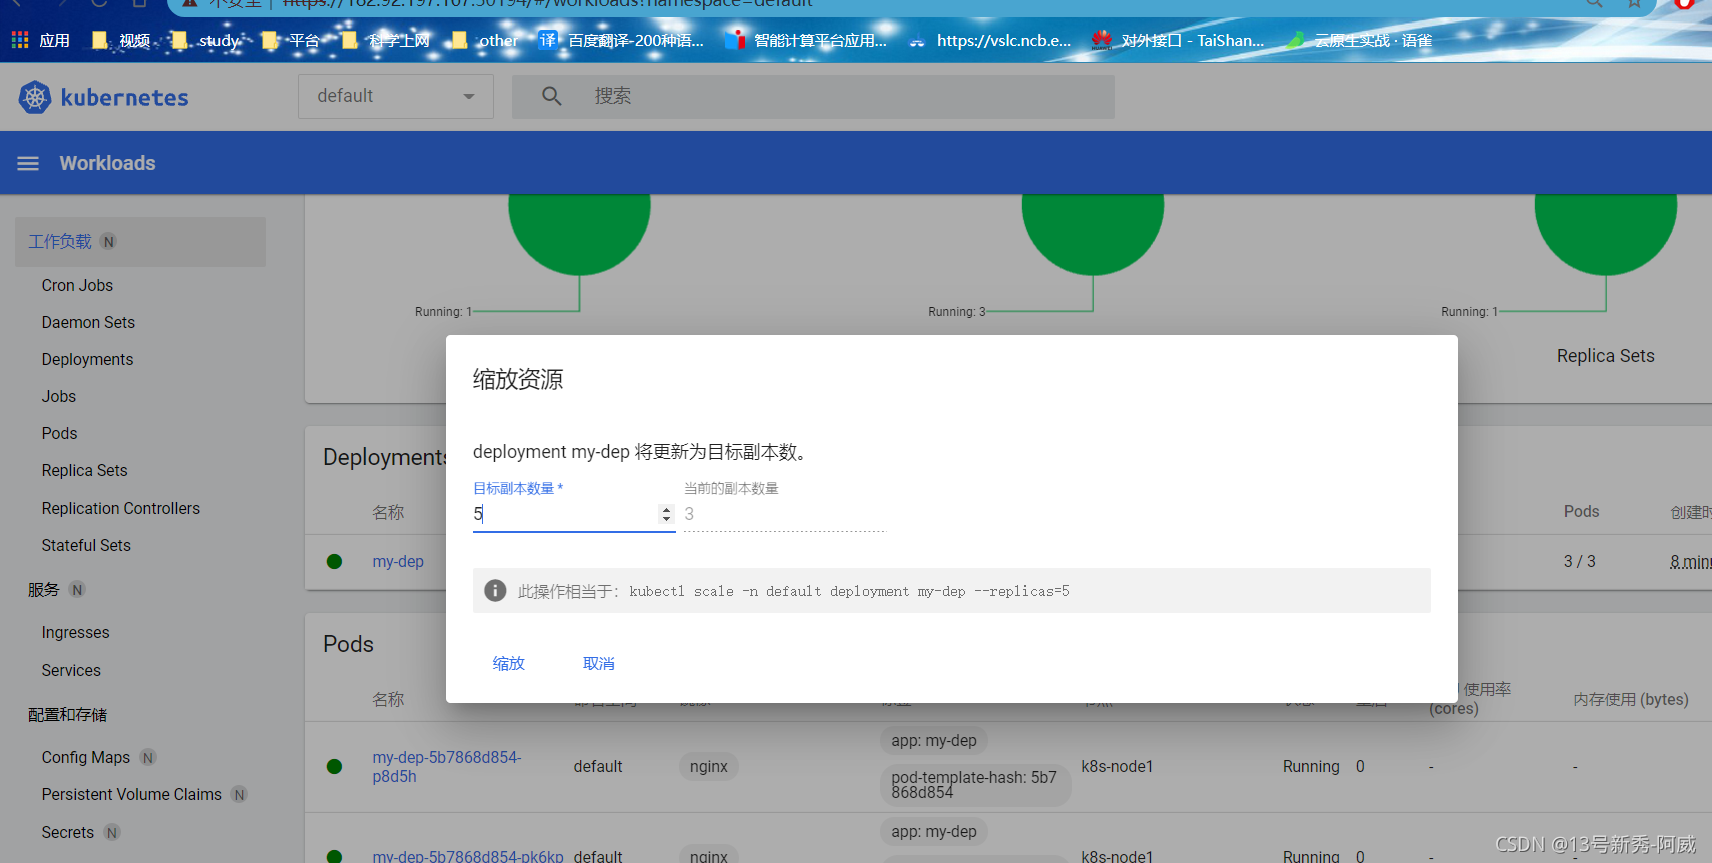Image resolution: width=1712 pixels, height=863 pixels.
Task: Select 配置和存储 section in the sidebar
Action: [67, 715]
